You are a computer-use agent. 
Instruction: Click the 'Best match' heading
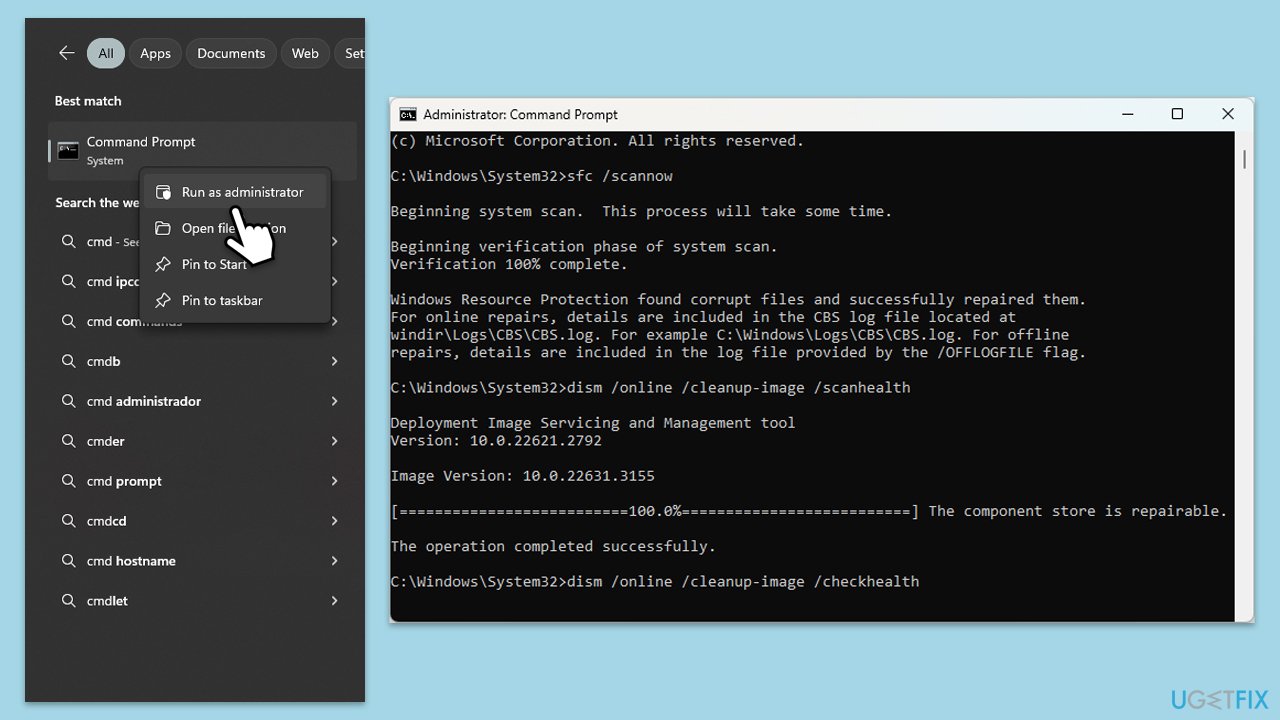(x=88, y=101)
